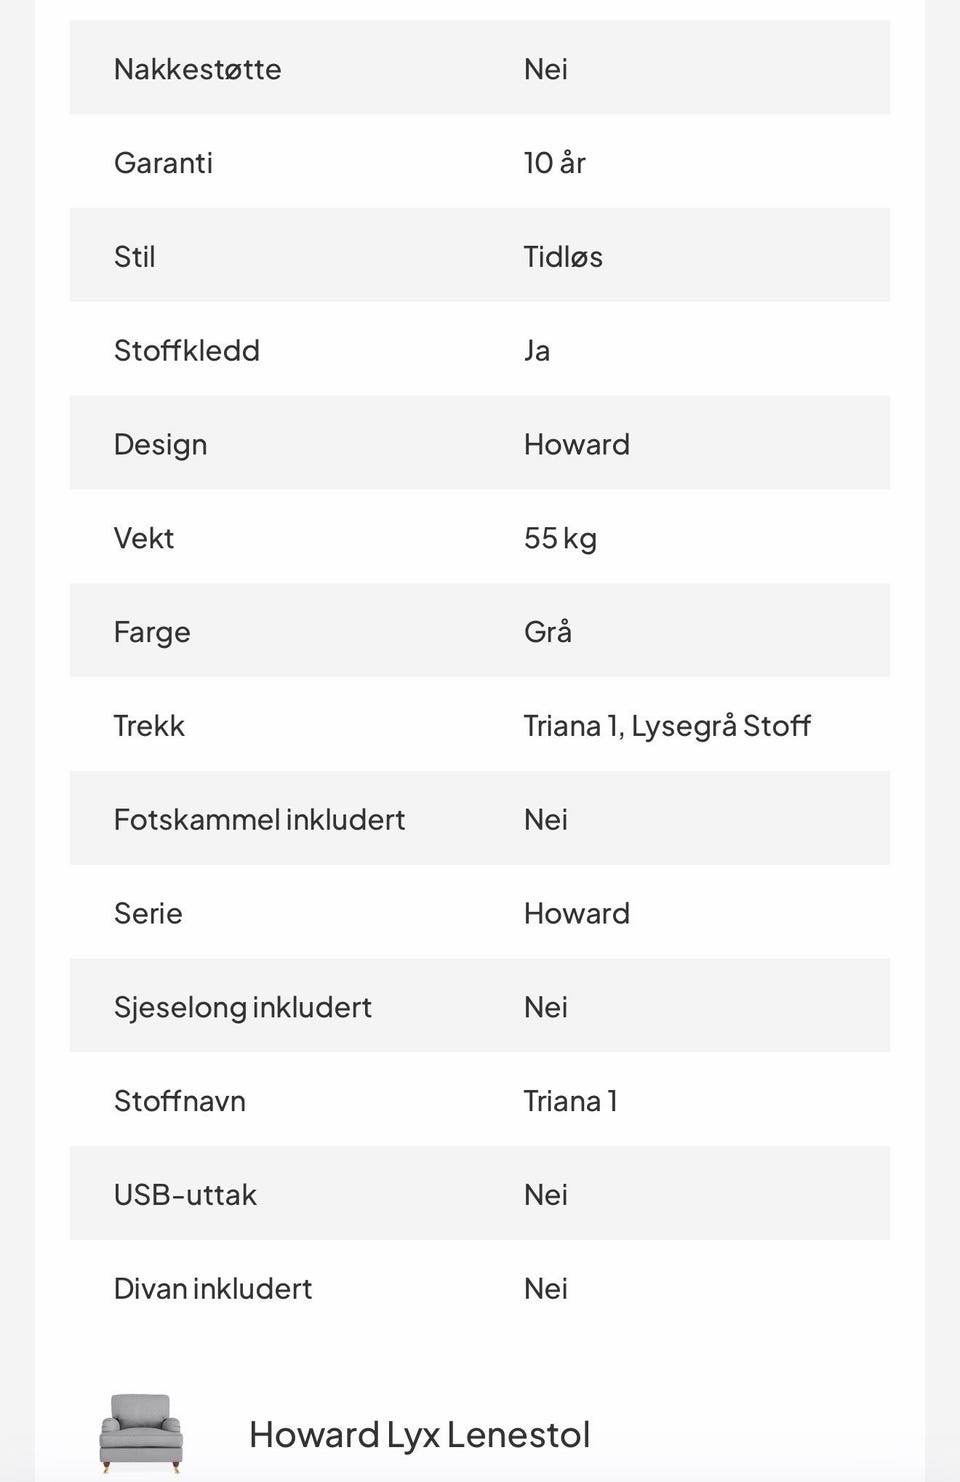Click the Divan inkludert label
This screenshot has width=960, height=1482.
click(x=213, y=1288)
